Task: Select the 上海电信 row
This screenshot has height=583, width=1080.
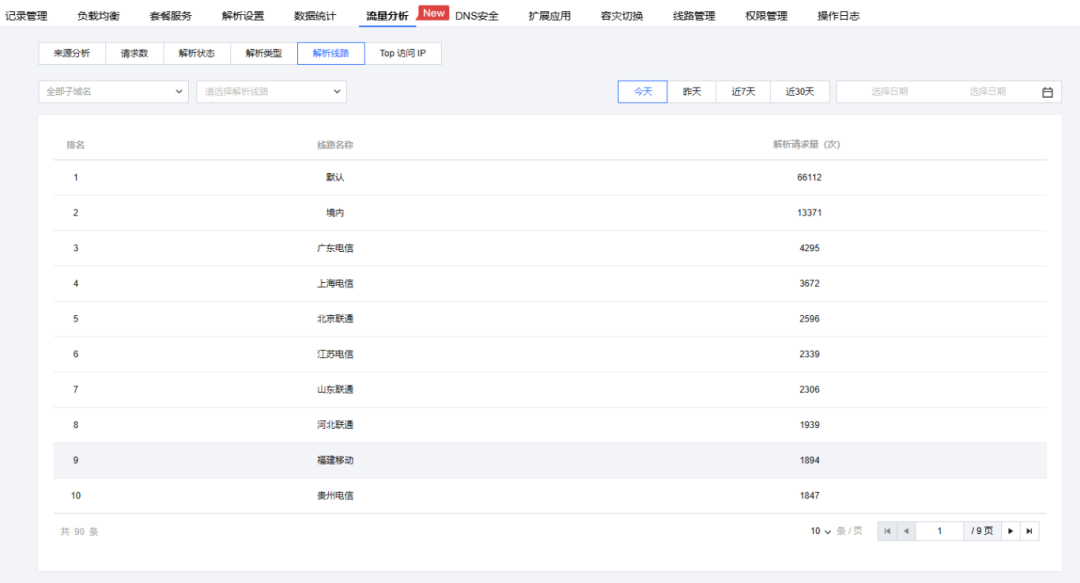Action: click(550, 283)
